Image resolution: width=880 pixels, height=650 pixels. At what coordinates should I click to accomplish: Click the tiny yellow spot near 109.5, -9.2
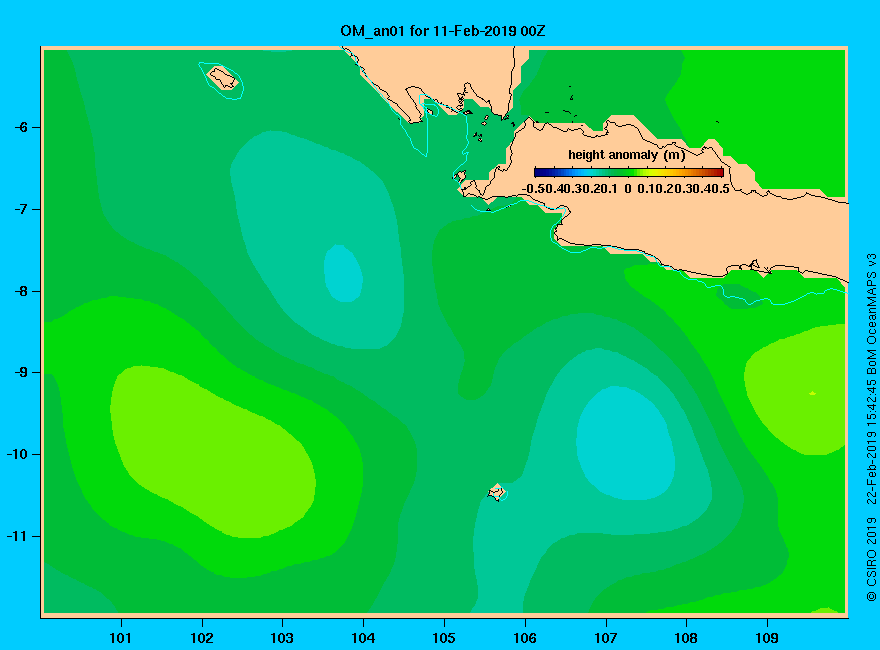pos(812,393)
